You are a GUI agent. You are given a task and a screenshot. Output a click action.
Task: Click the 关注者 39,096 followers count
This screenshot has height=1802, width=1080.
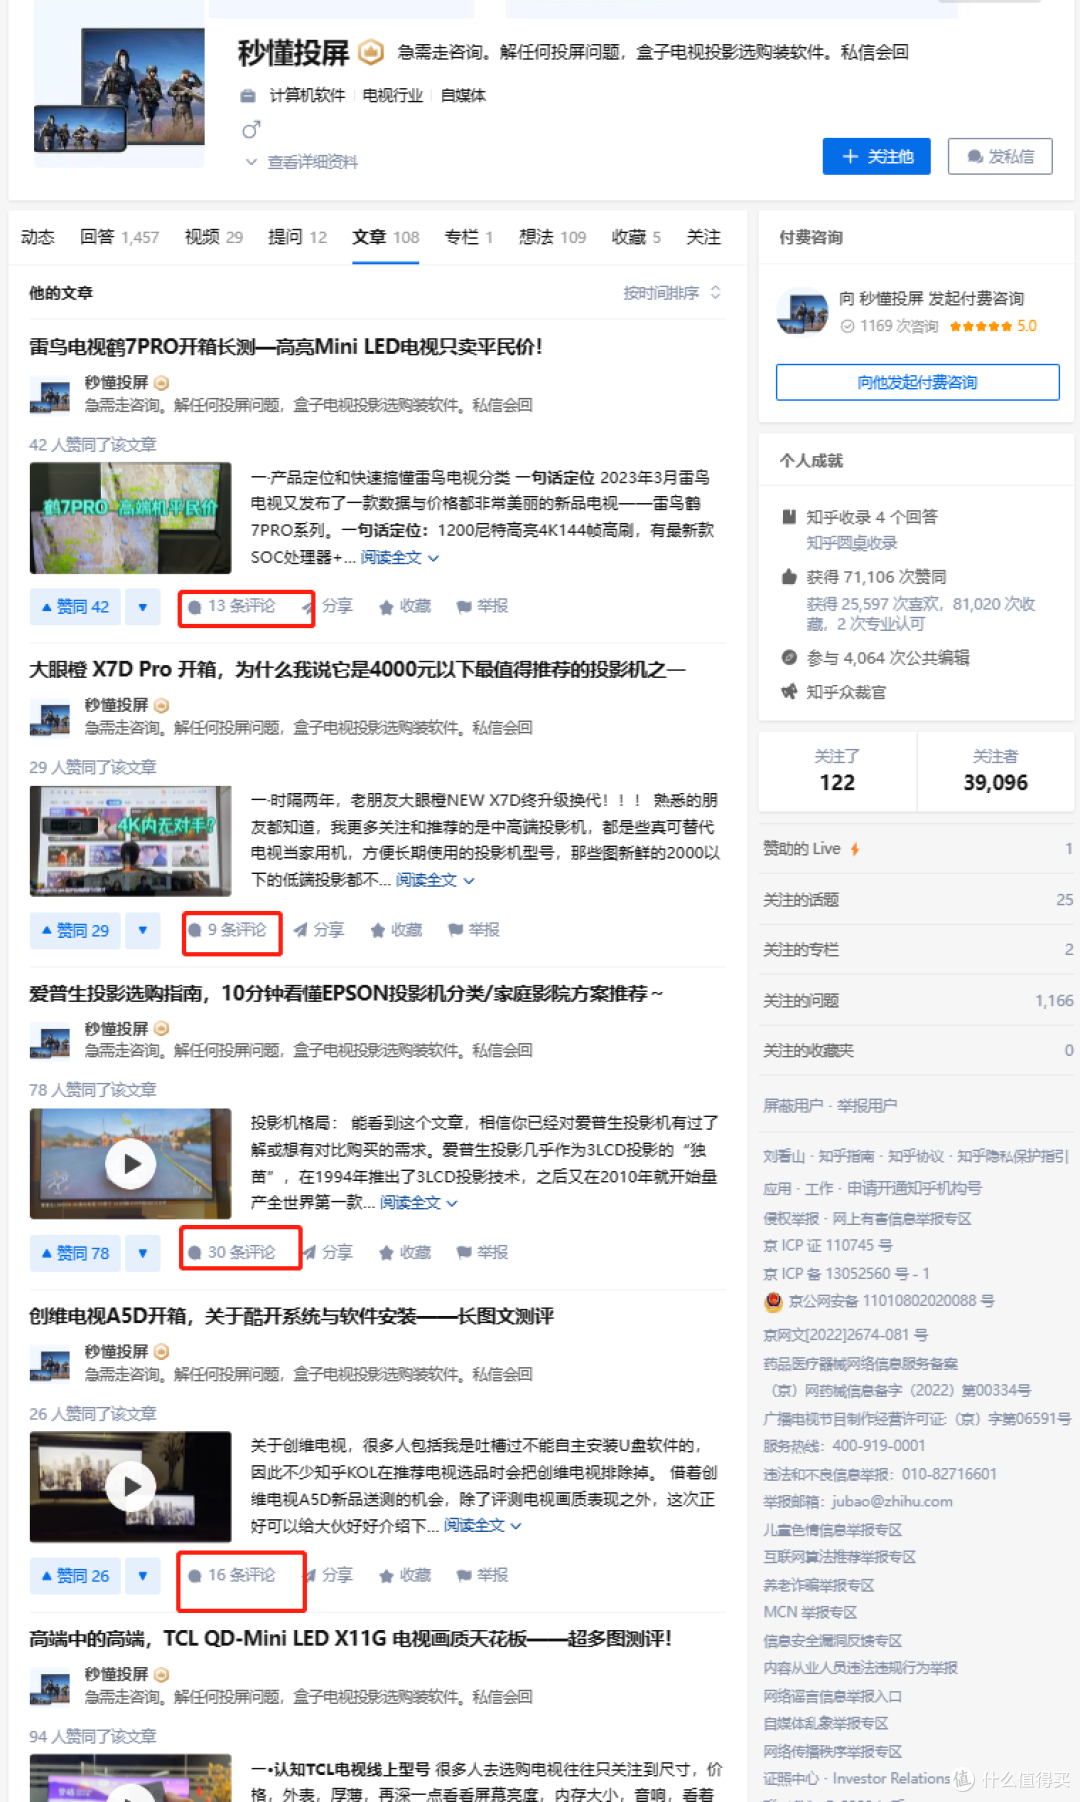tap(995, 771)
